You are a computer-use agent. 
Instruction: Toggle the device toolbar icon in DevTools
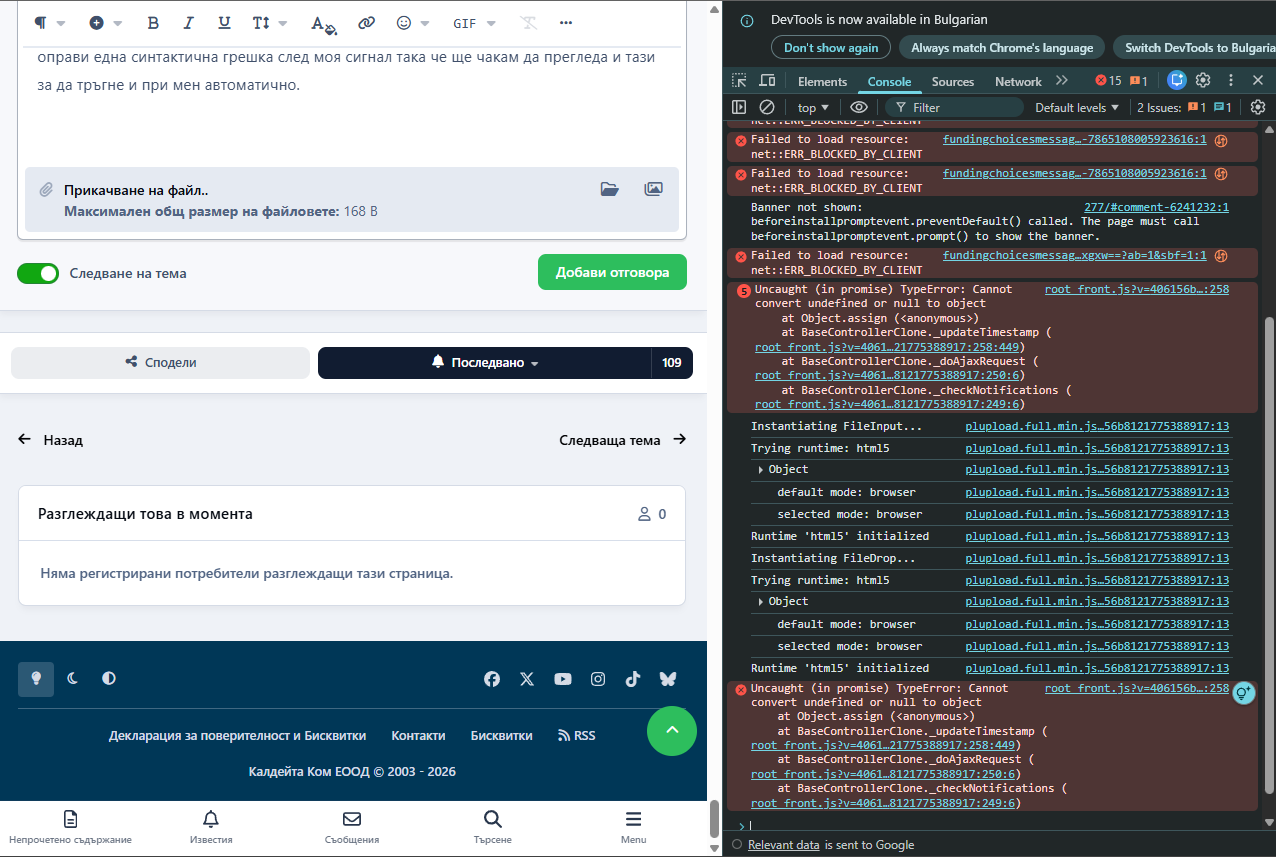[767, 81]
